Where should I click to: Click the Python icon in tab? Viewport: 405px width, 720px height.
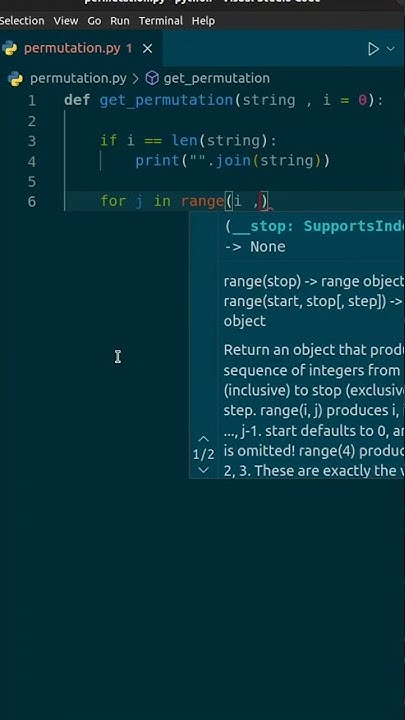click(x=10, y=48)
